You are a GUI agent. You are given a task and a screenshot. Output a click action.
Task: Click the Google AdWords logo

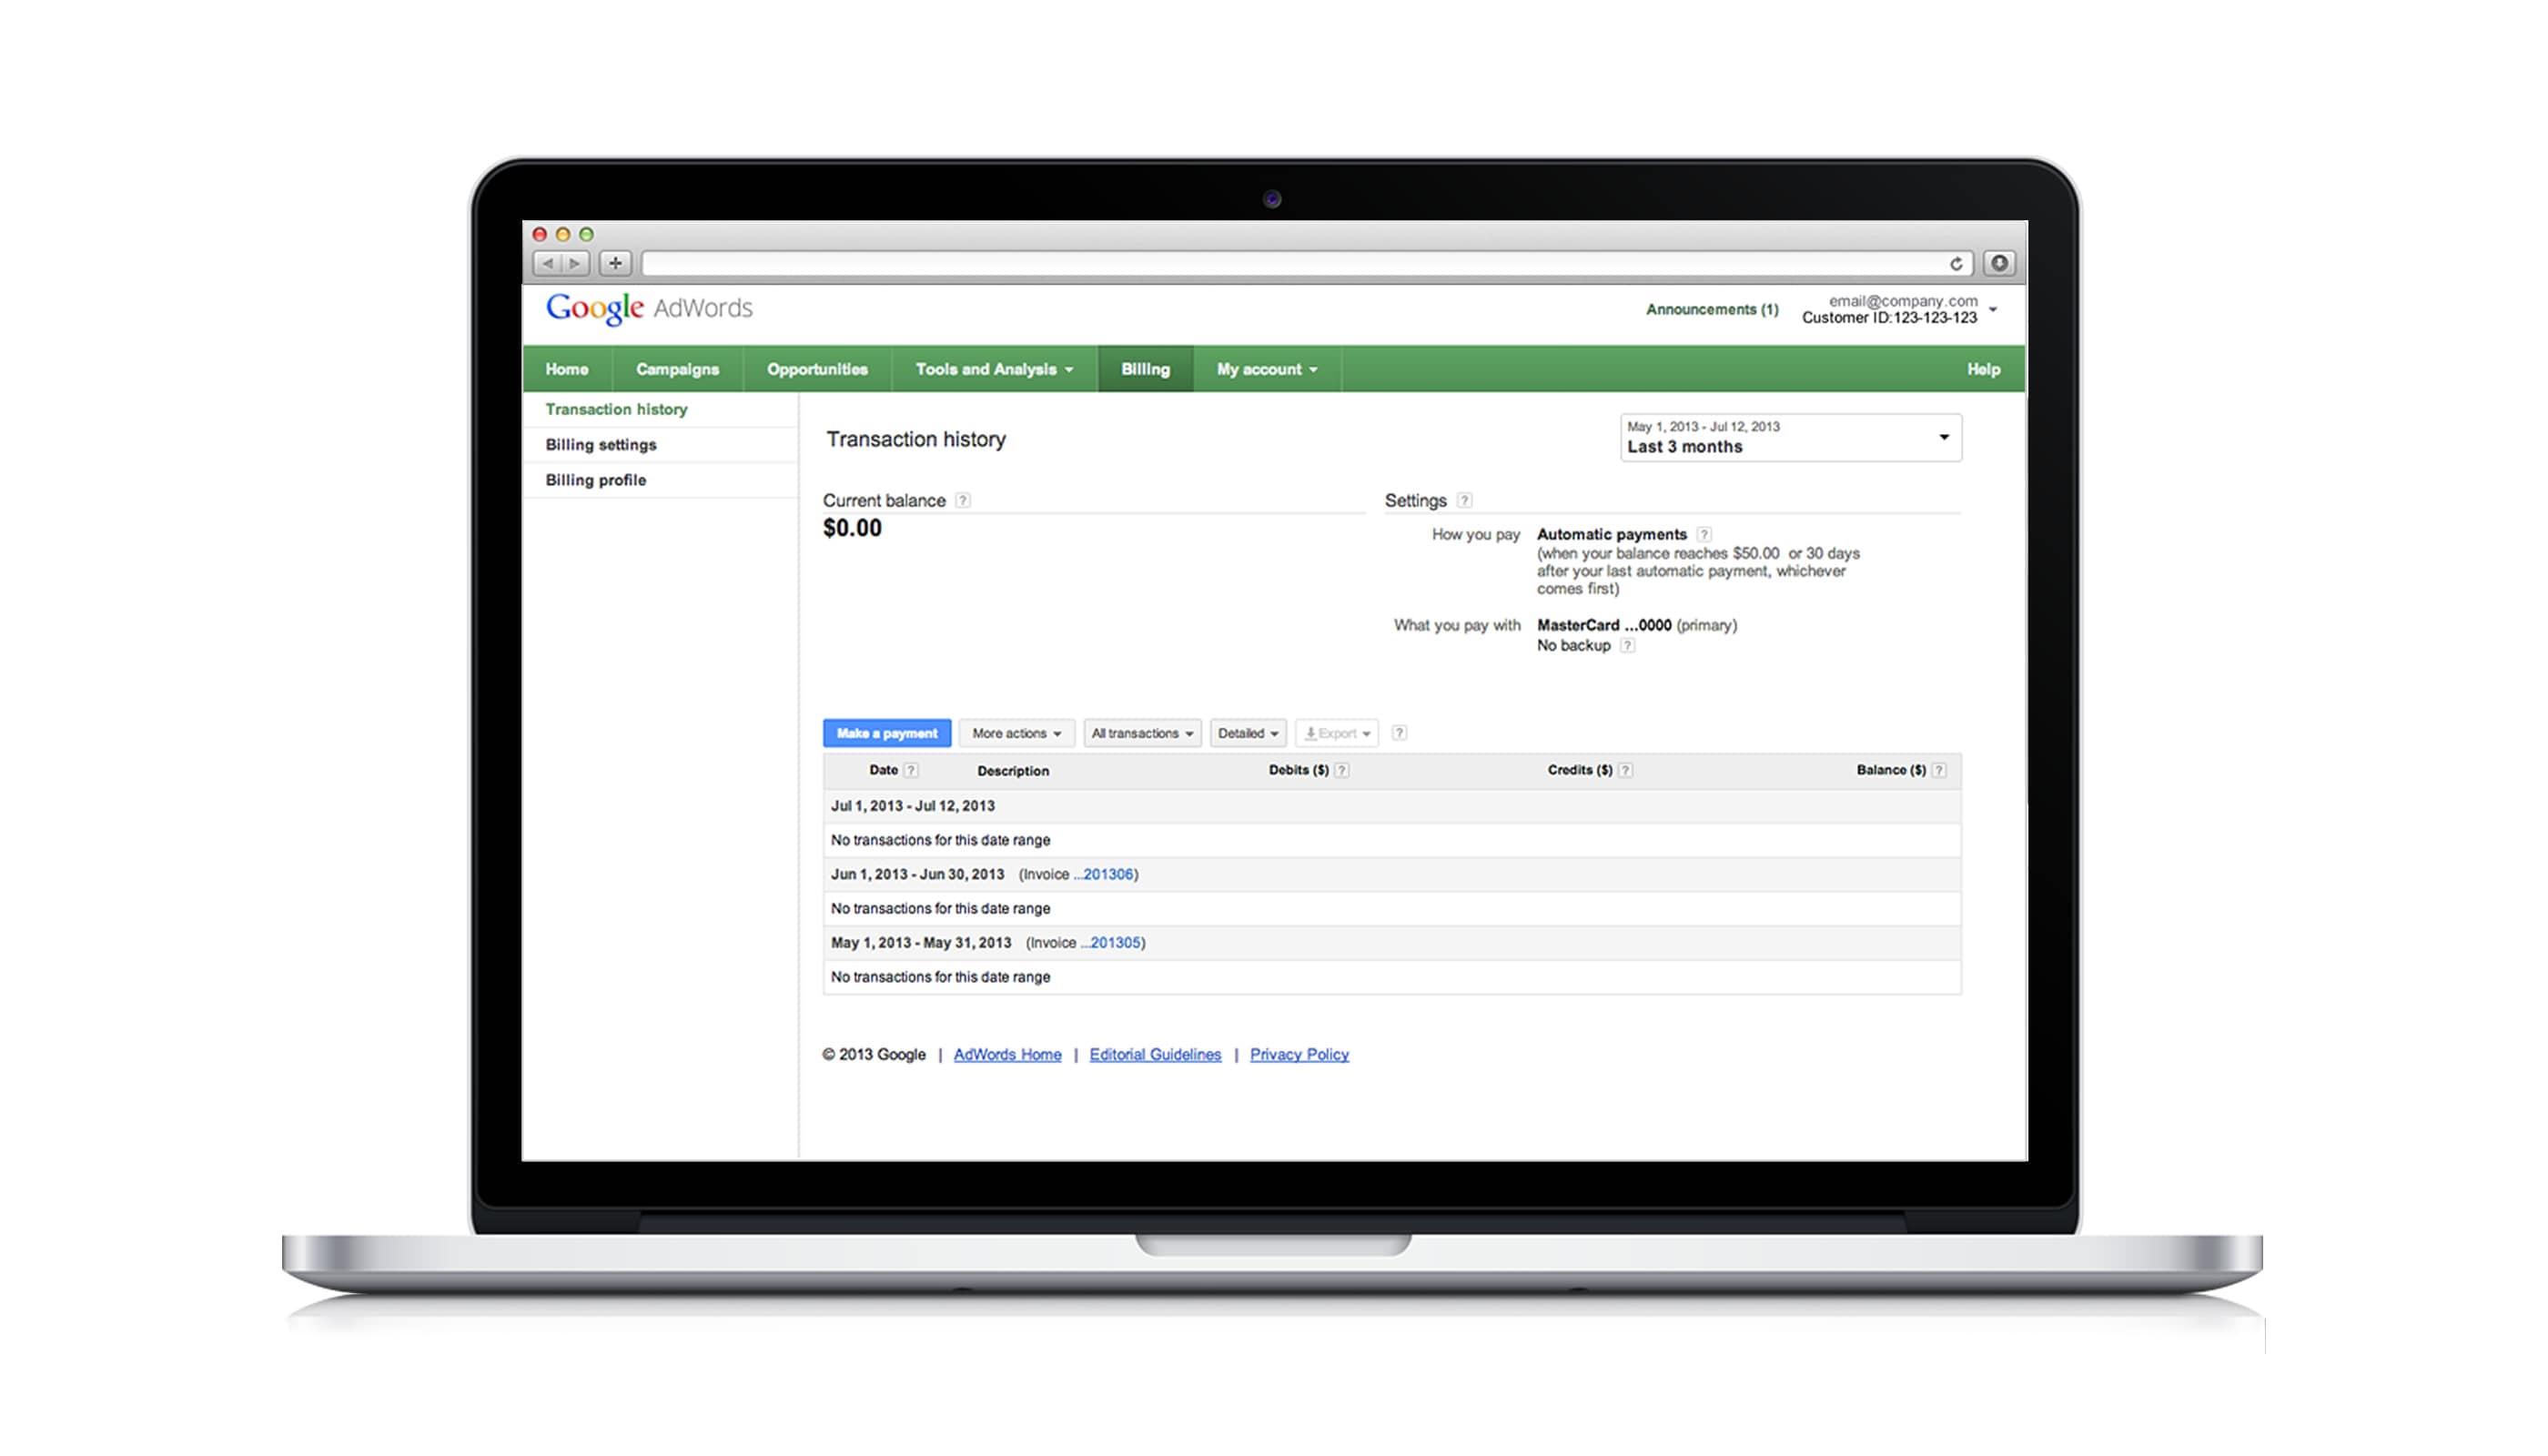649,309
